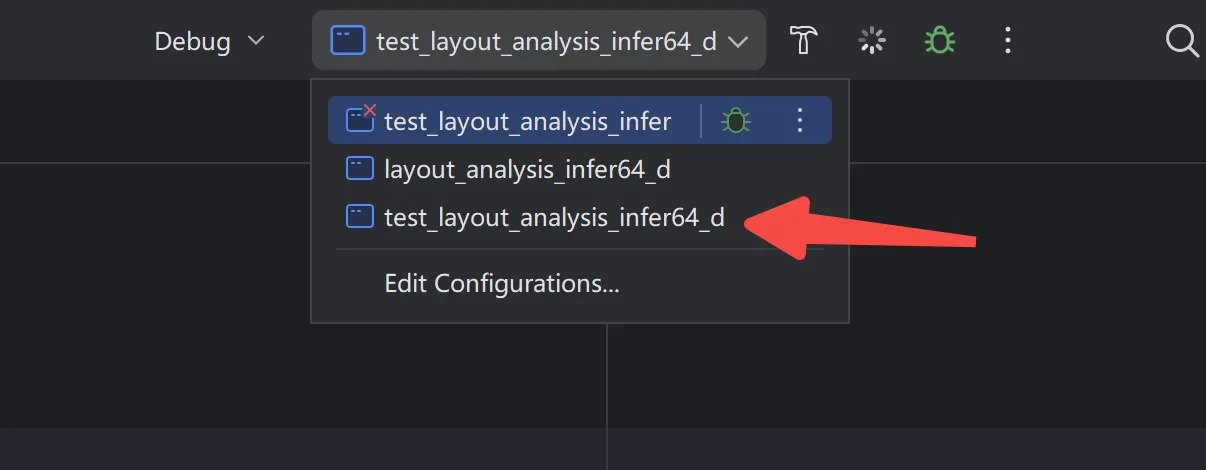The width and height of the screenshot is (1206, 470).
Task: Click the vertical dots More Actions in toolbar
Action: tap(1007, 40)
